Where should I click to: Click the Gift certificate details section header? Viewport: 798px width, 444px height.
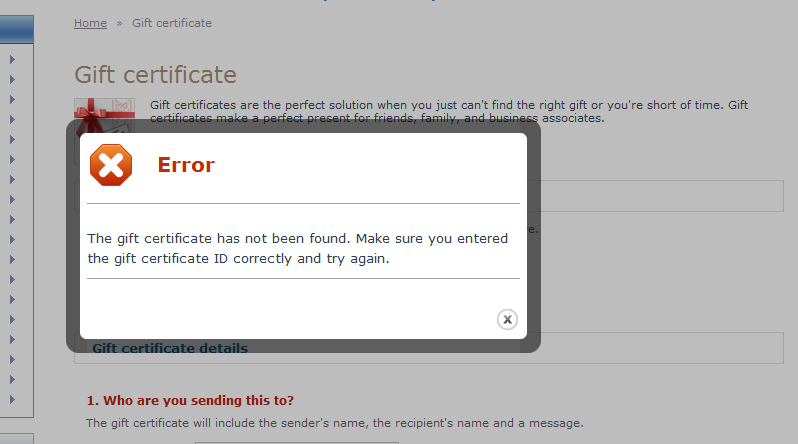[x=170, y=348]
